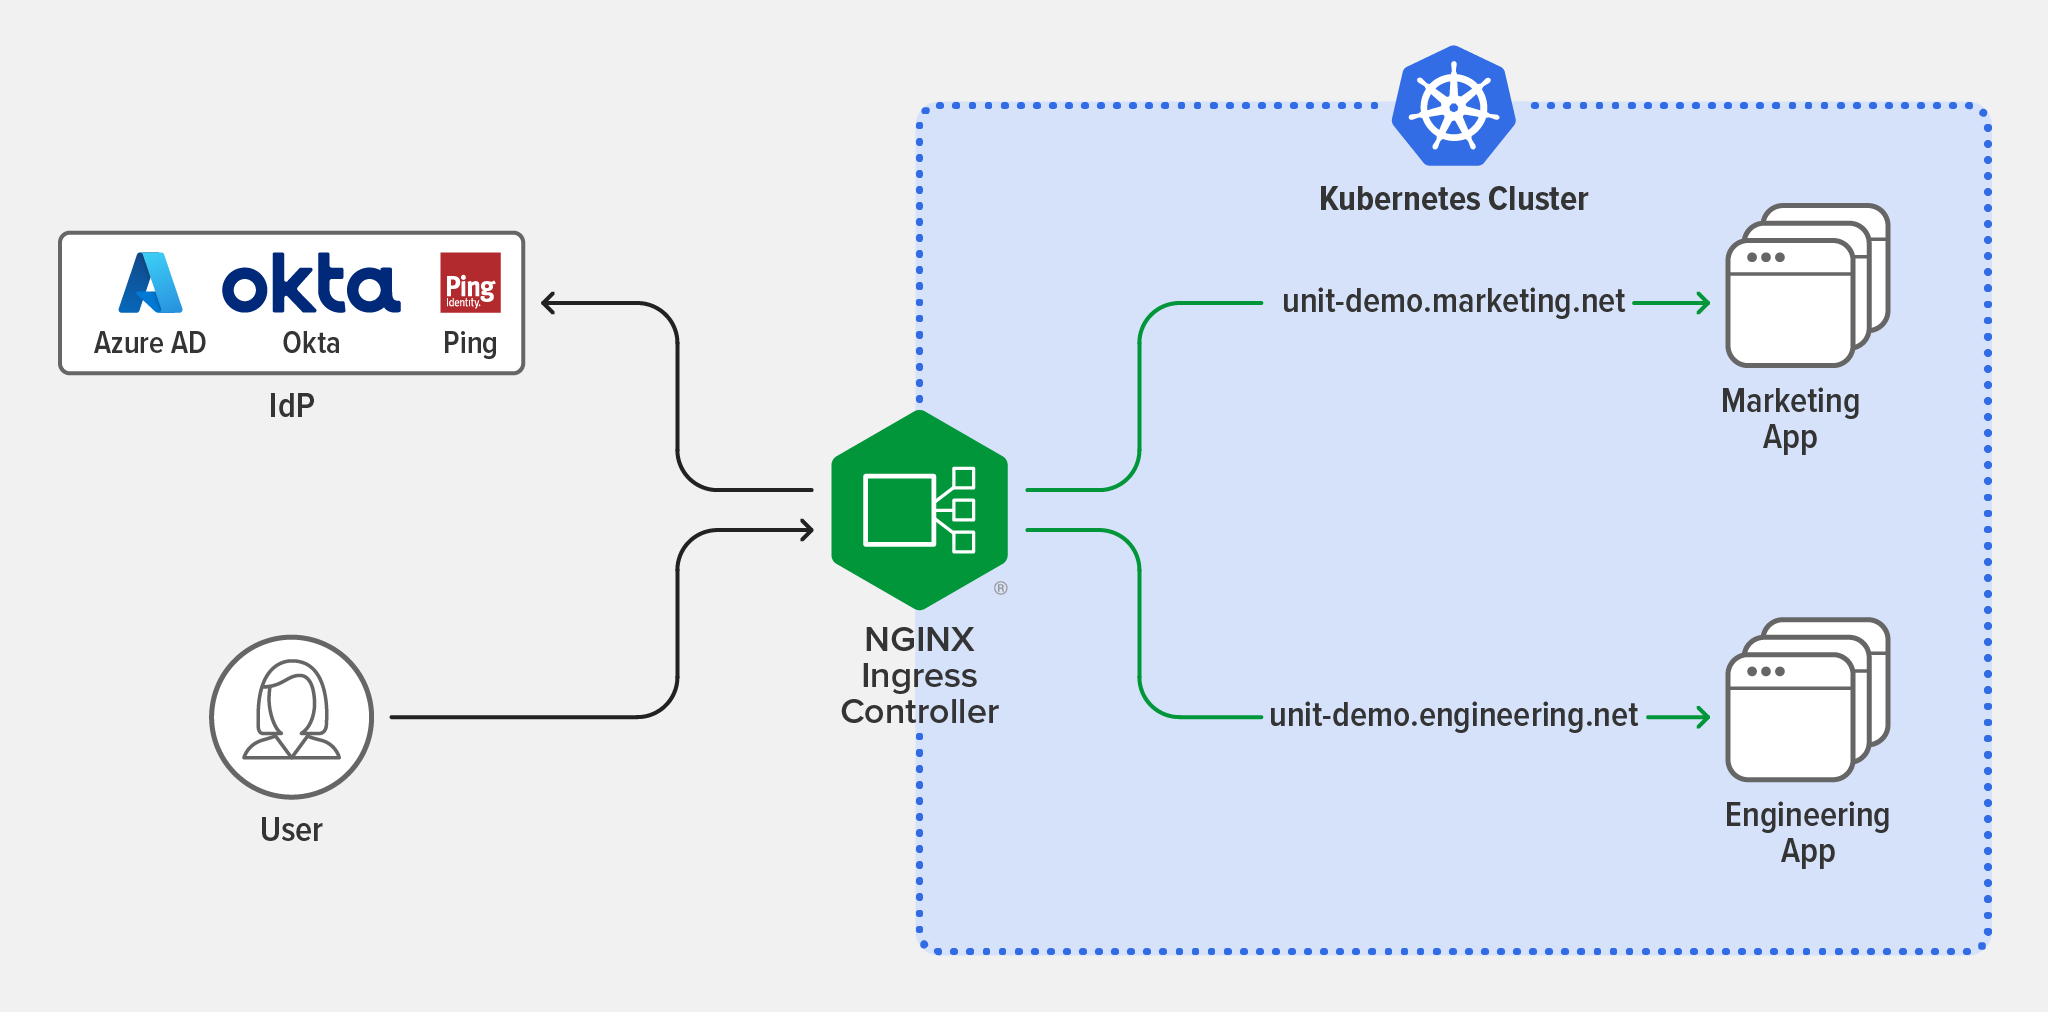Screen dimensions: 2048x1012
Task: Select the 'NGINX Ingress Controller' label
Action: pos(919,675)
